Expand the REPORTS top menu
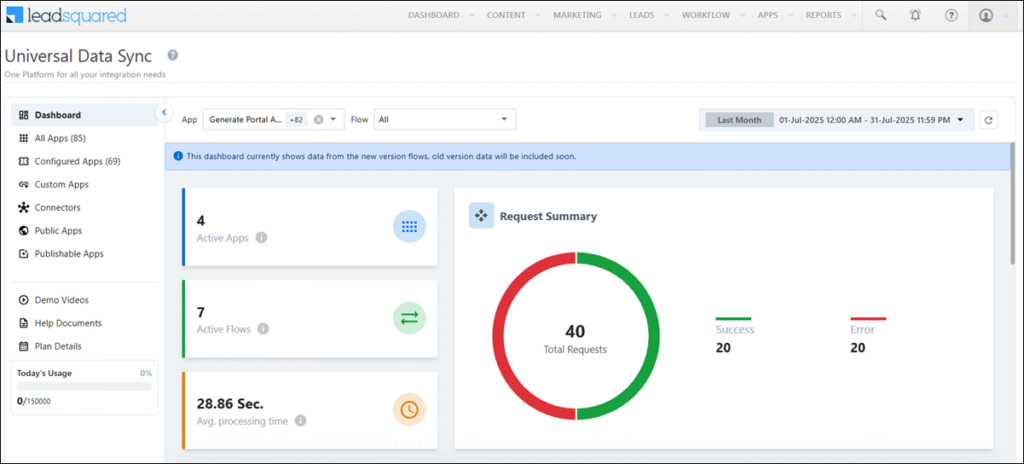 [831, 15]
